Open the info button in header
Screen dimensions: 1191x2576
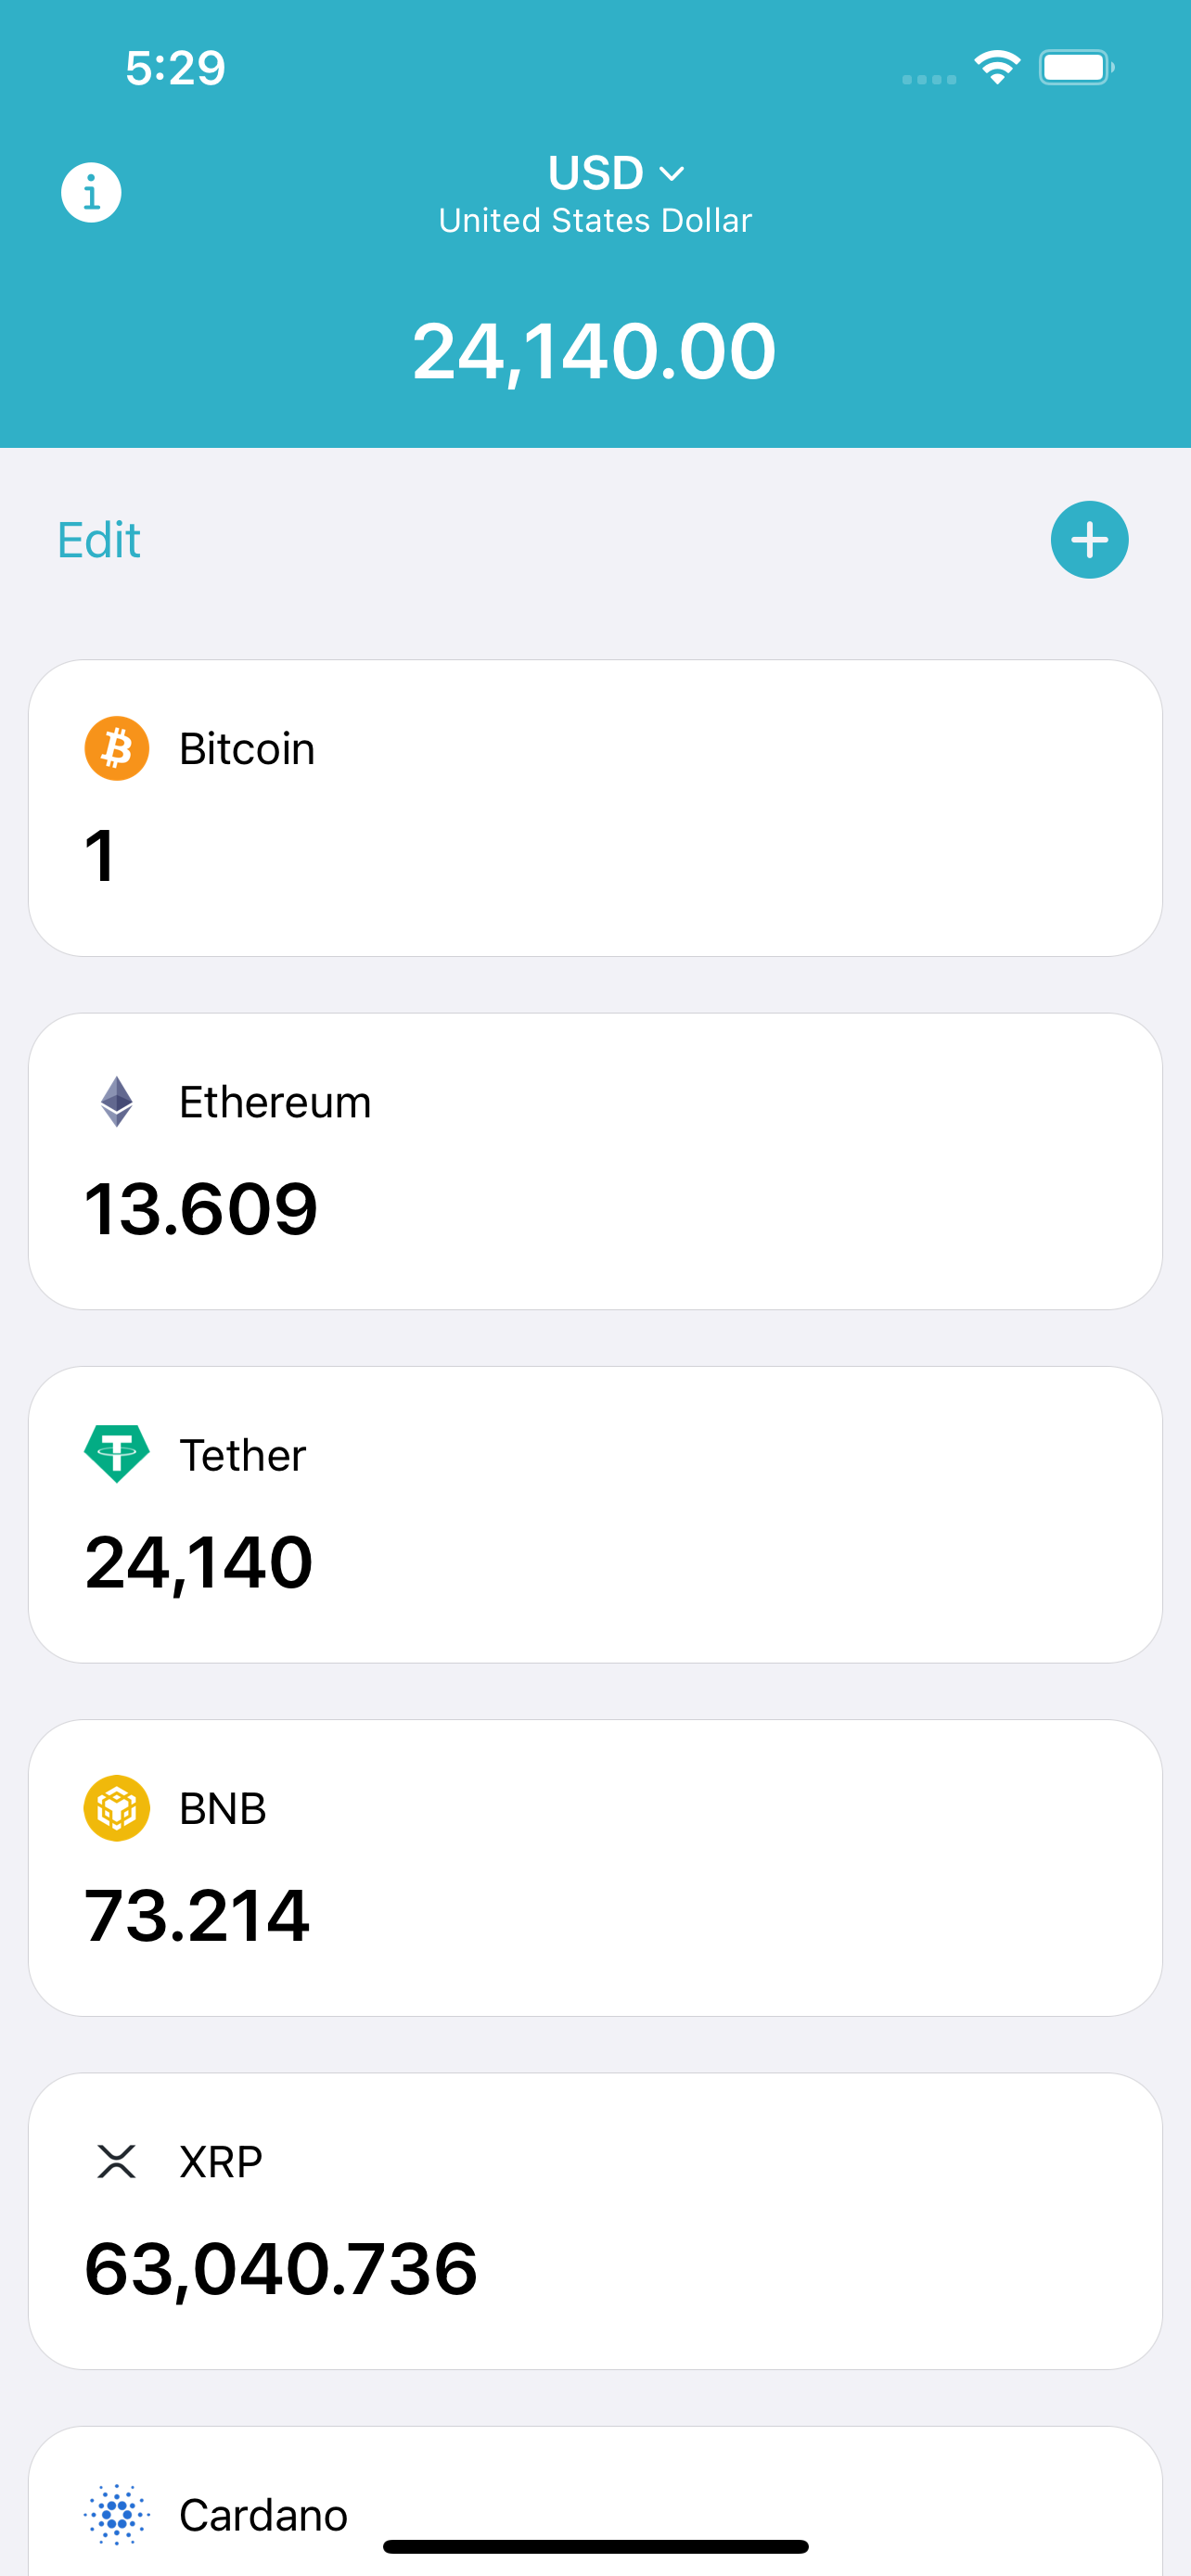point(91,192)
